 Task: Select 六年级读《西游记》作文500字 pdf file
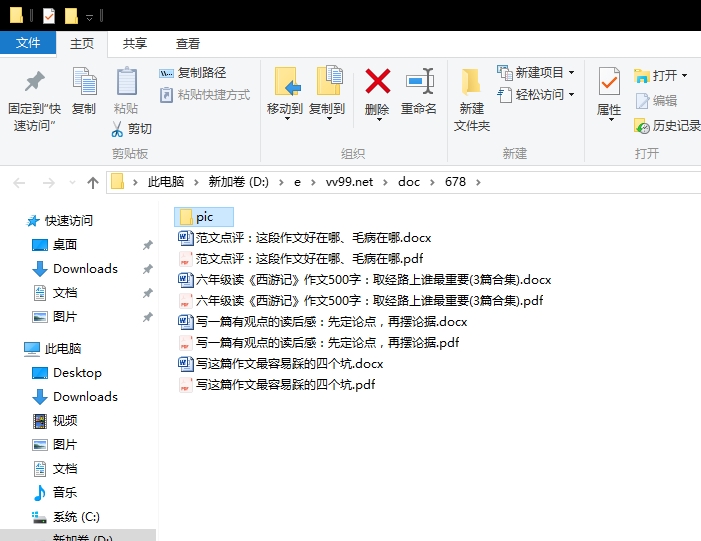click(361, 300)
